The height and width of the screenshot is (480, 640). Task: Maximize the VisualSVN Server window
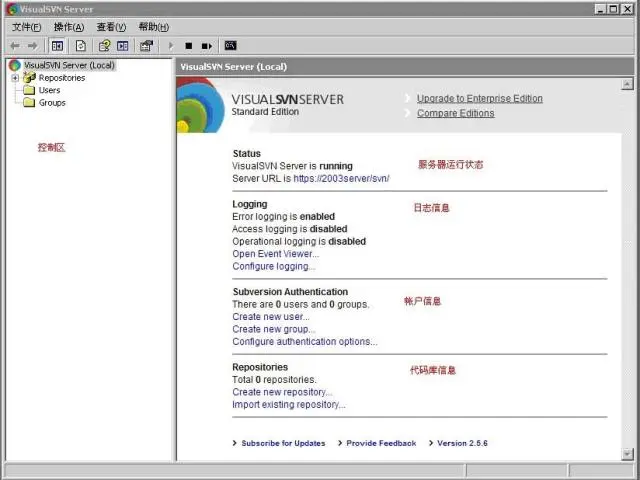pyautogui.click(x=613, y=9)
